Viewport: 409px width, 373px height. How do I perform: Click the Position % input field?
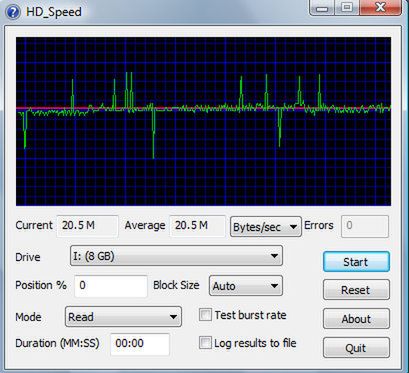111,286
